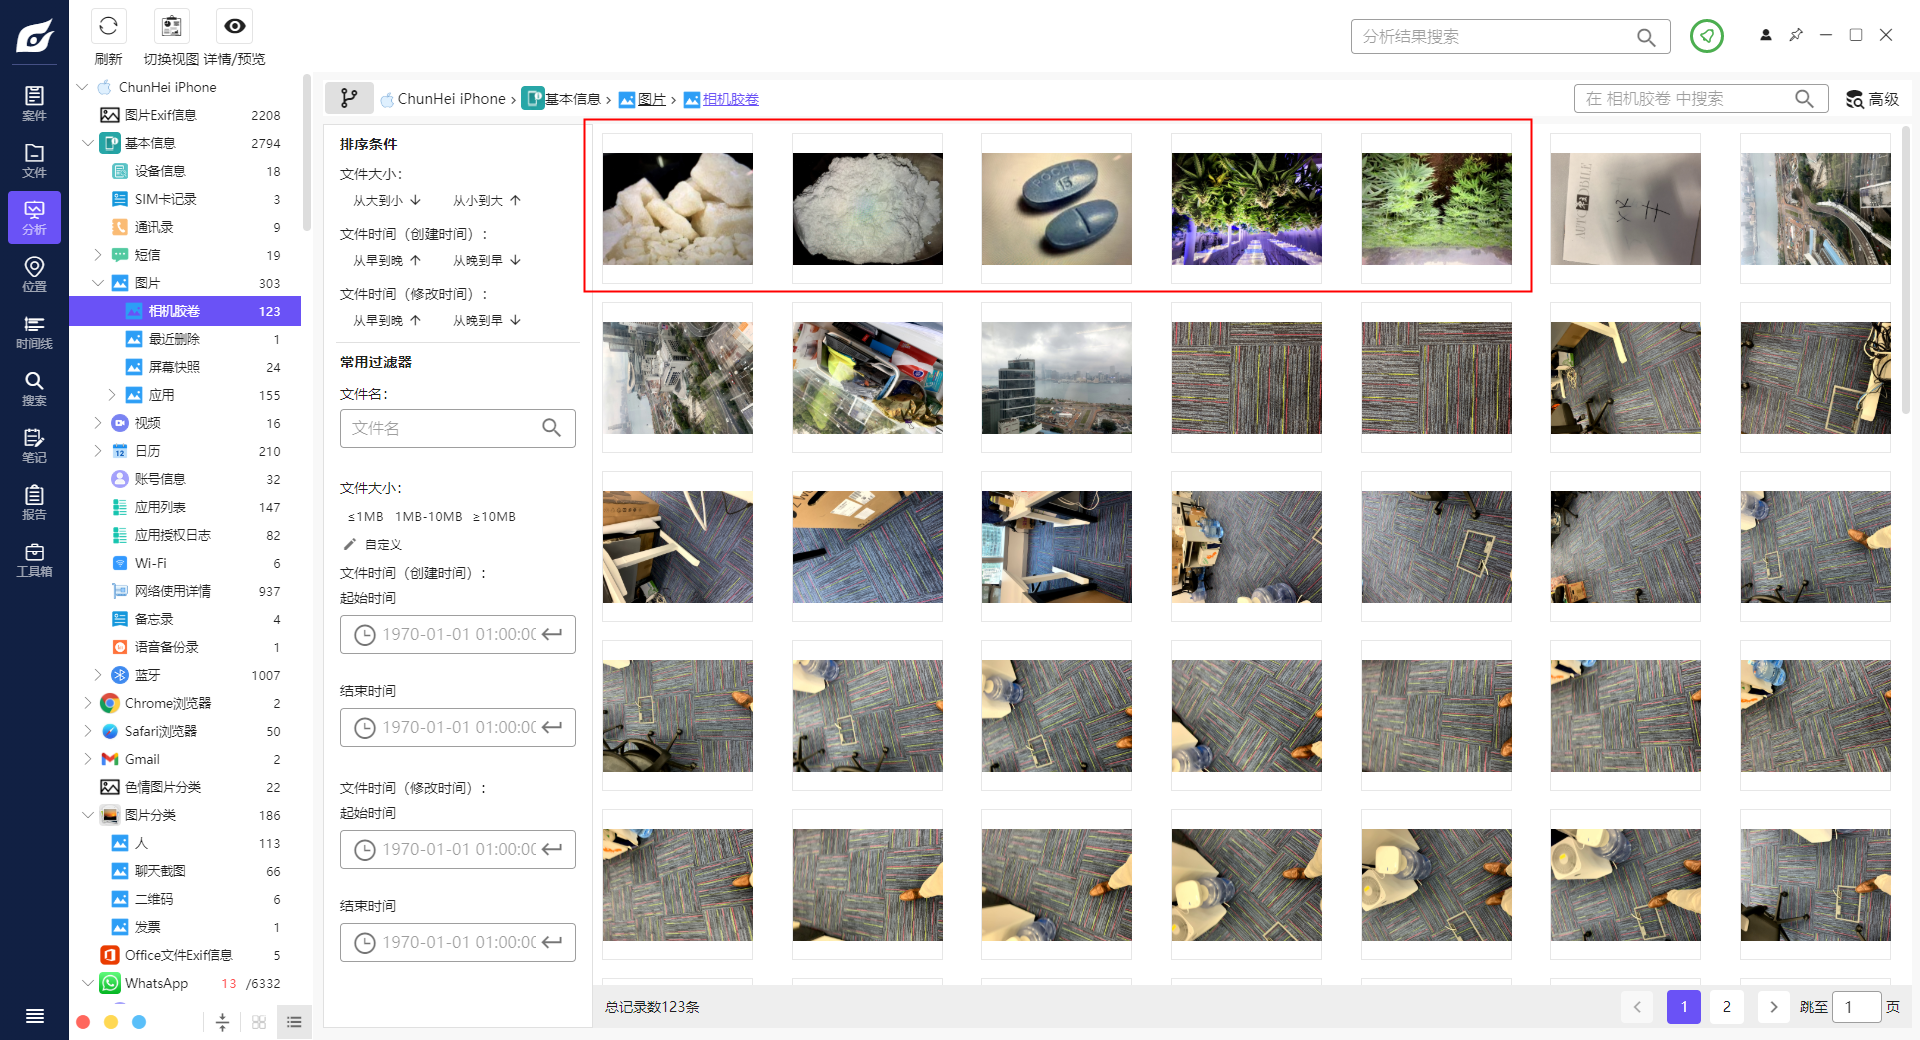The width and height of the screenshot is (1920, 1040).
Task: Open the Report (报告) sidebar section
Action: [x=34, y=502]
